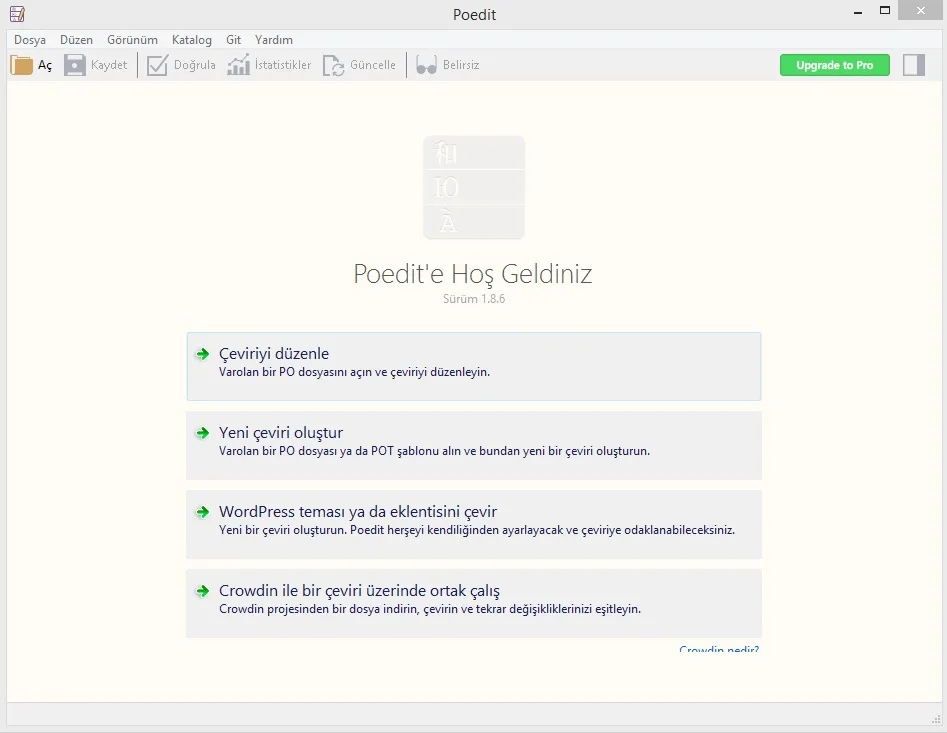Open the Yardım menu
This screenshot has height=733, width=947.
pos(274,40)
